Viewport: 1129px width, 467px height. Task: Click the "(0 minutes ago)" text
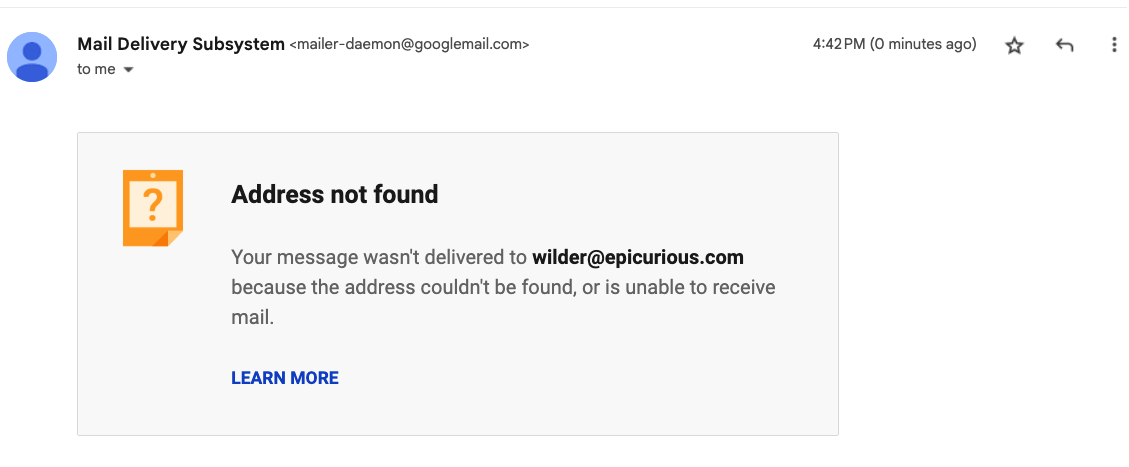click(923, 44)
